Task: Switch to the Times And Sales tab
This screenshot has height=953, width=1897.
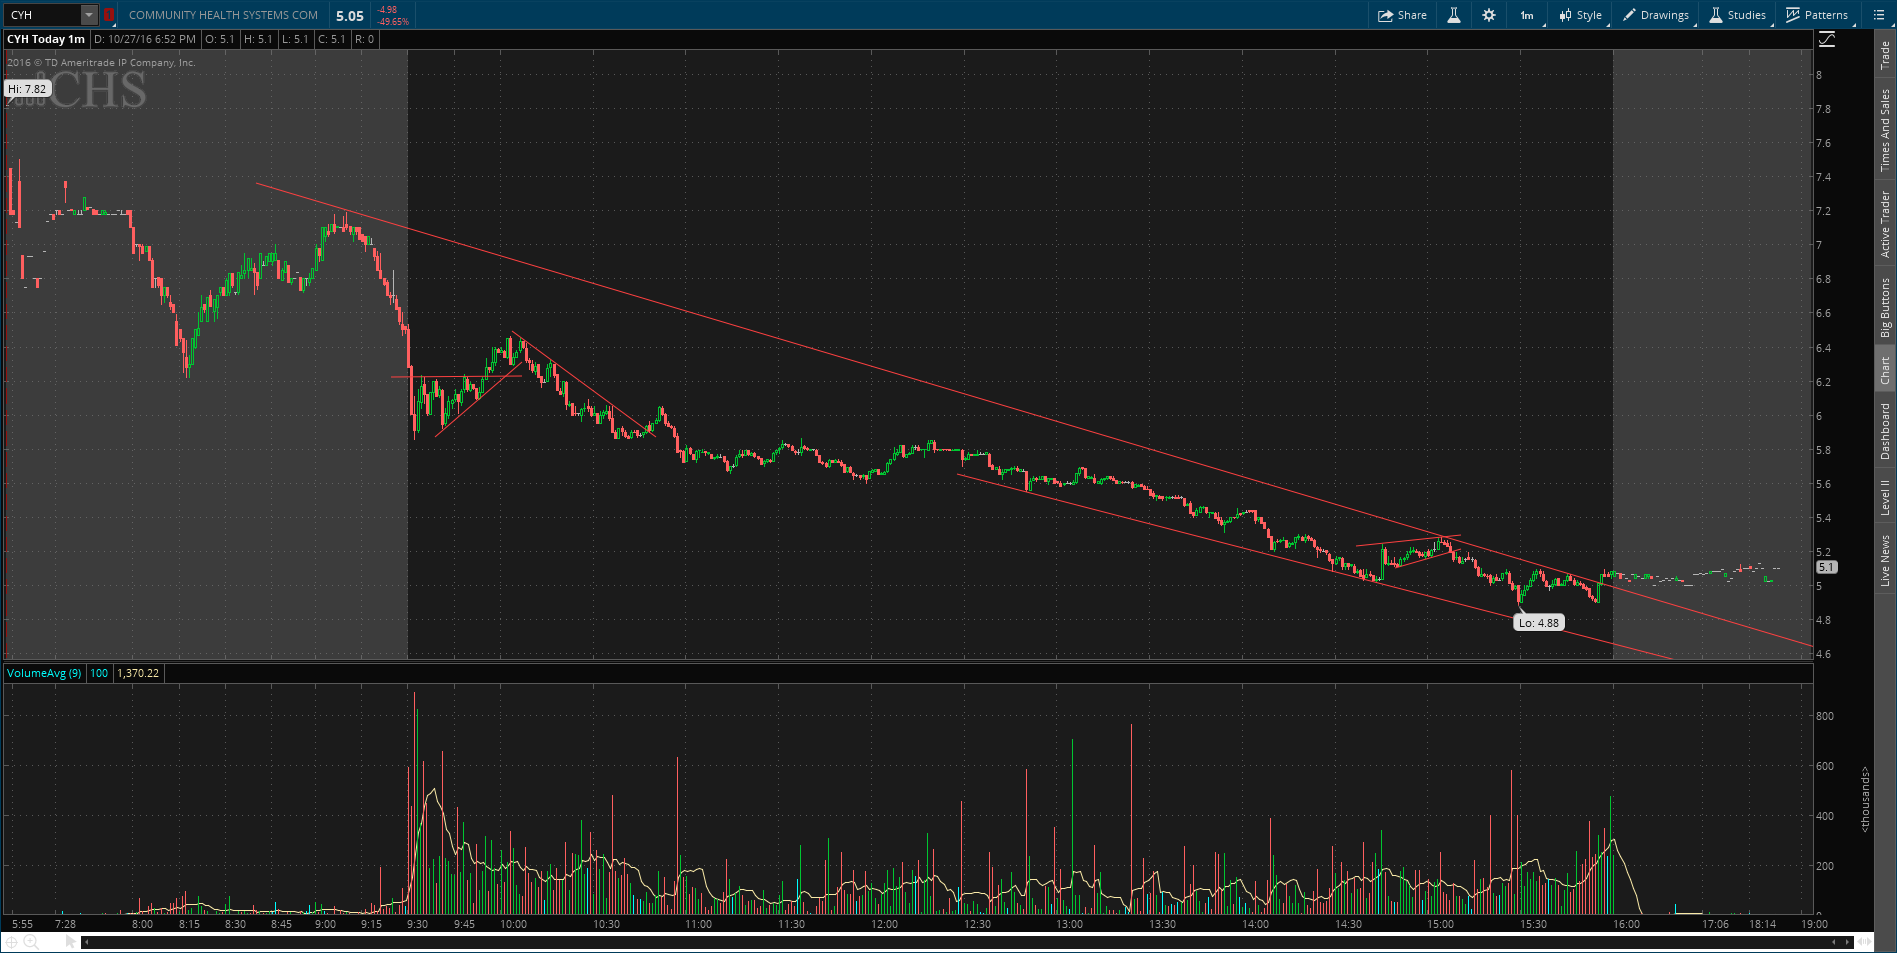Action: click(1885, 130)
